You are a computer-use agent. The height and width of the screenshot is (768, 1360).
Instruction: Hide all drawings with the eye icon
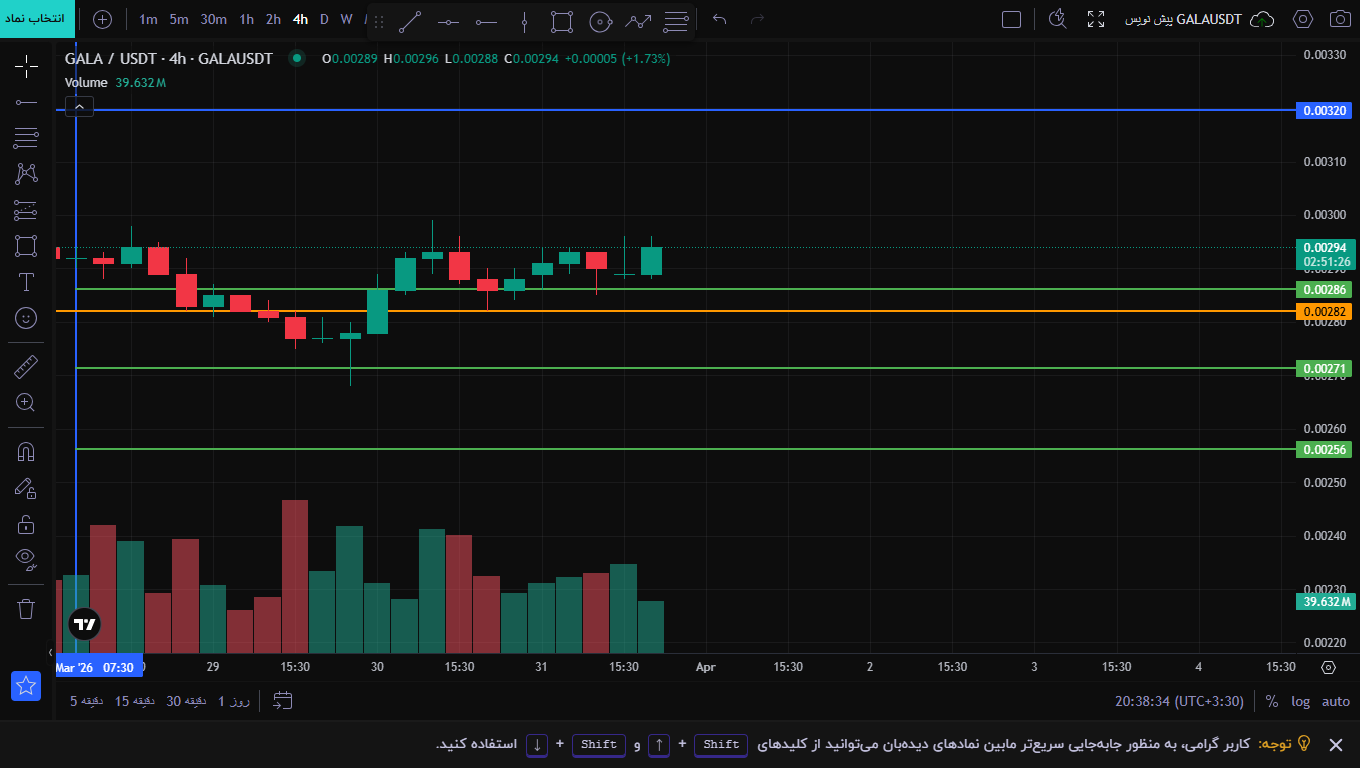[x=26, y=558]
